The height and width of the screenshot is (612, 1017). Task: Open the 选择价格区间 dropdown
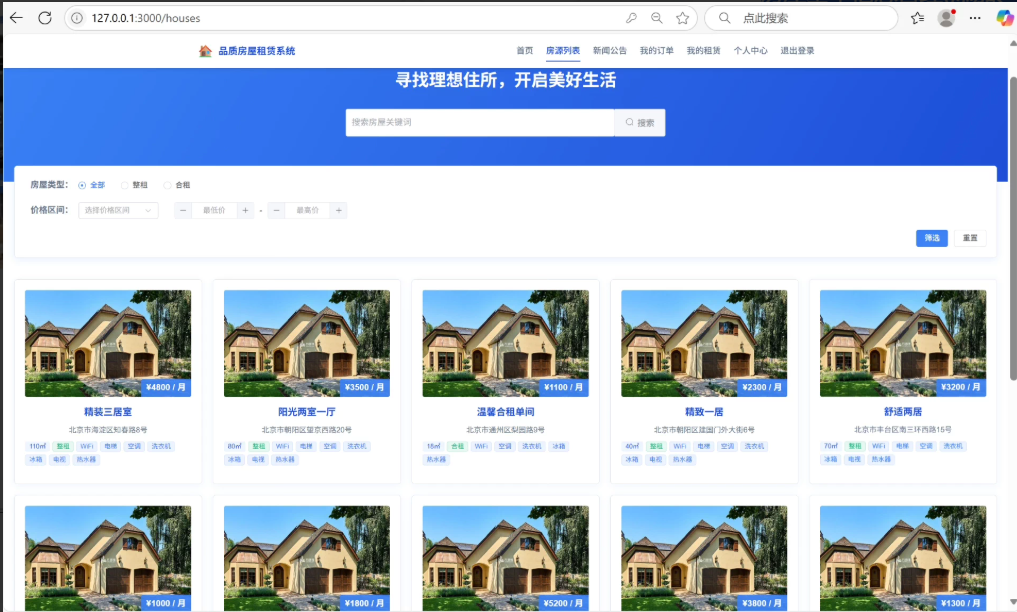118,210
